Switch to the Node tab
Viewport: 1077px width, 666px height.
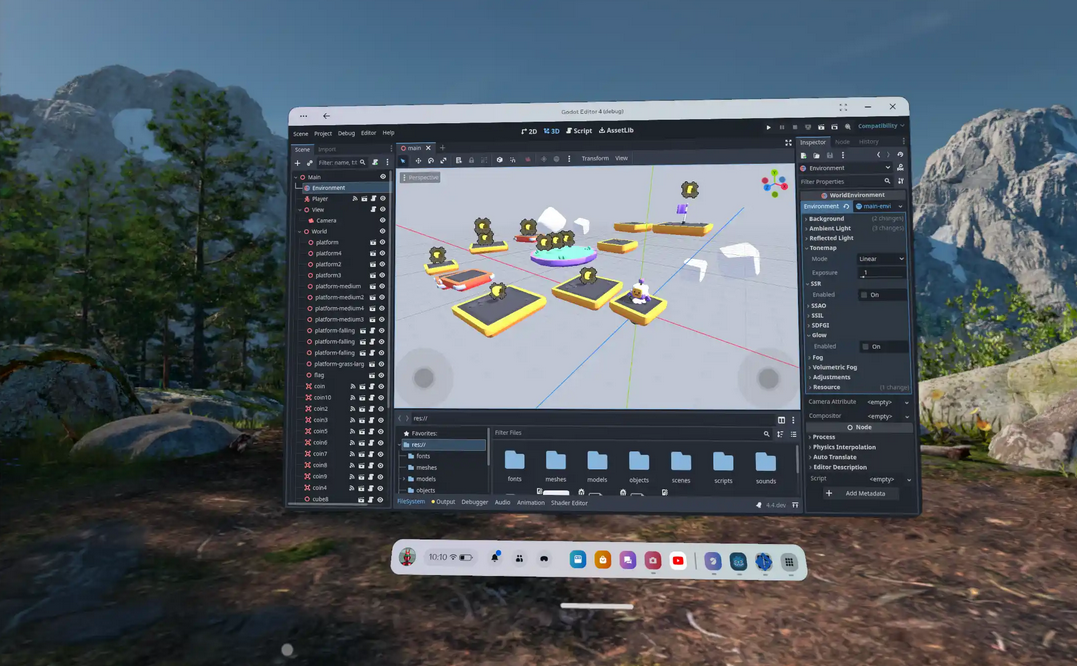842,142
